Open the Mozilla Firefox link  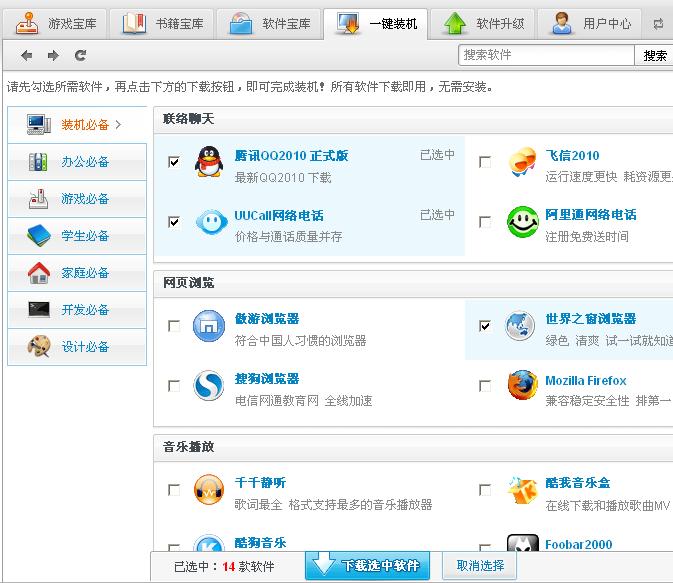click(x=585, y=380)
